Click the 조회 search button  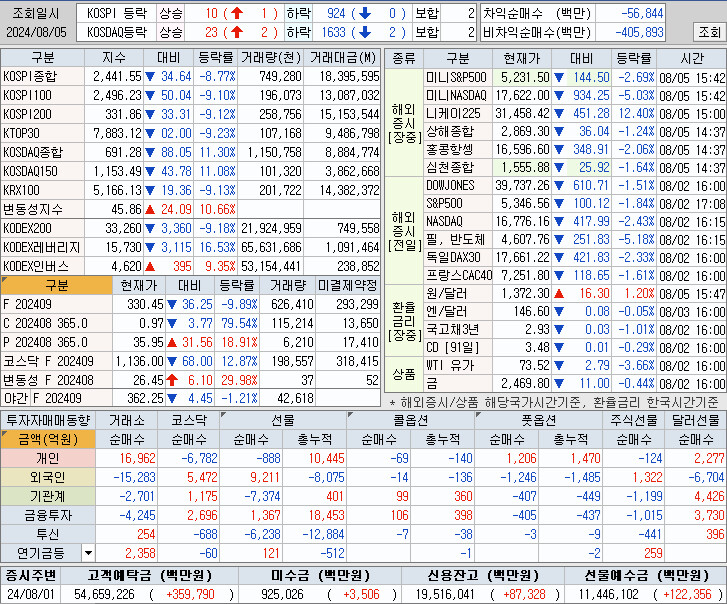pyautogui.click(x=708, y=32)
